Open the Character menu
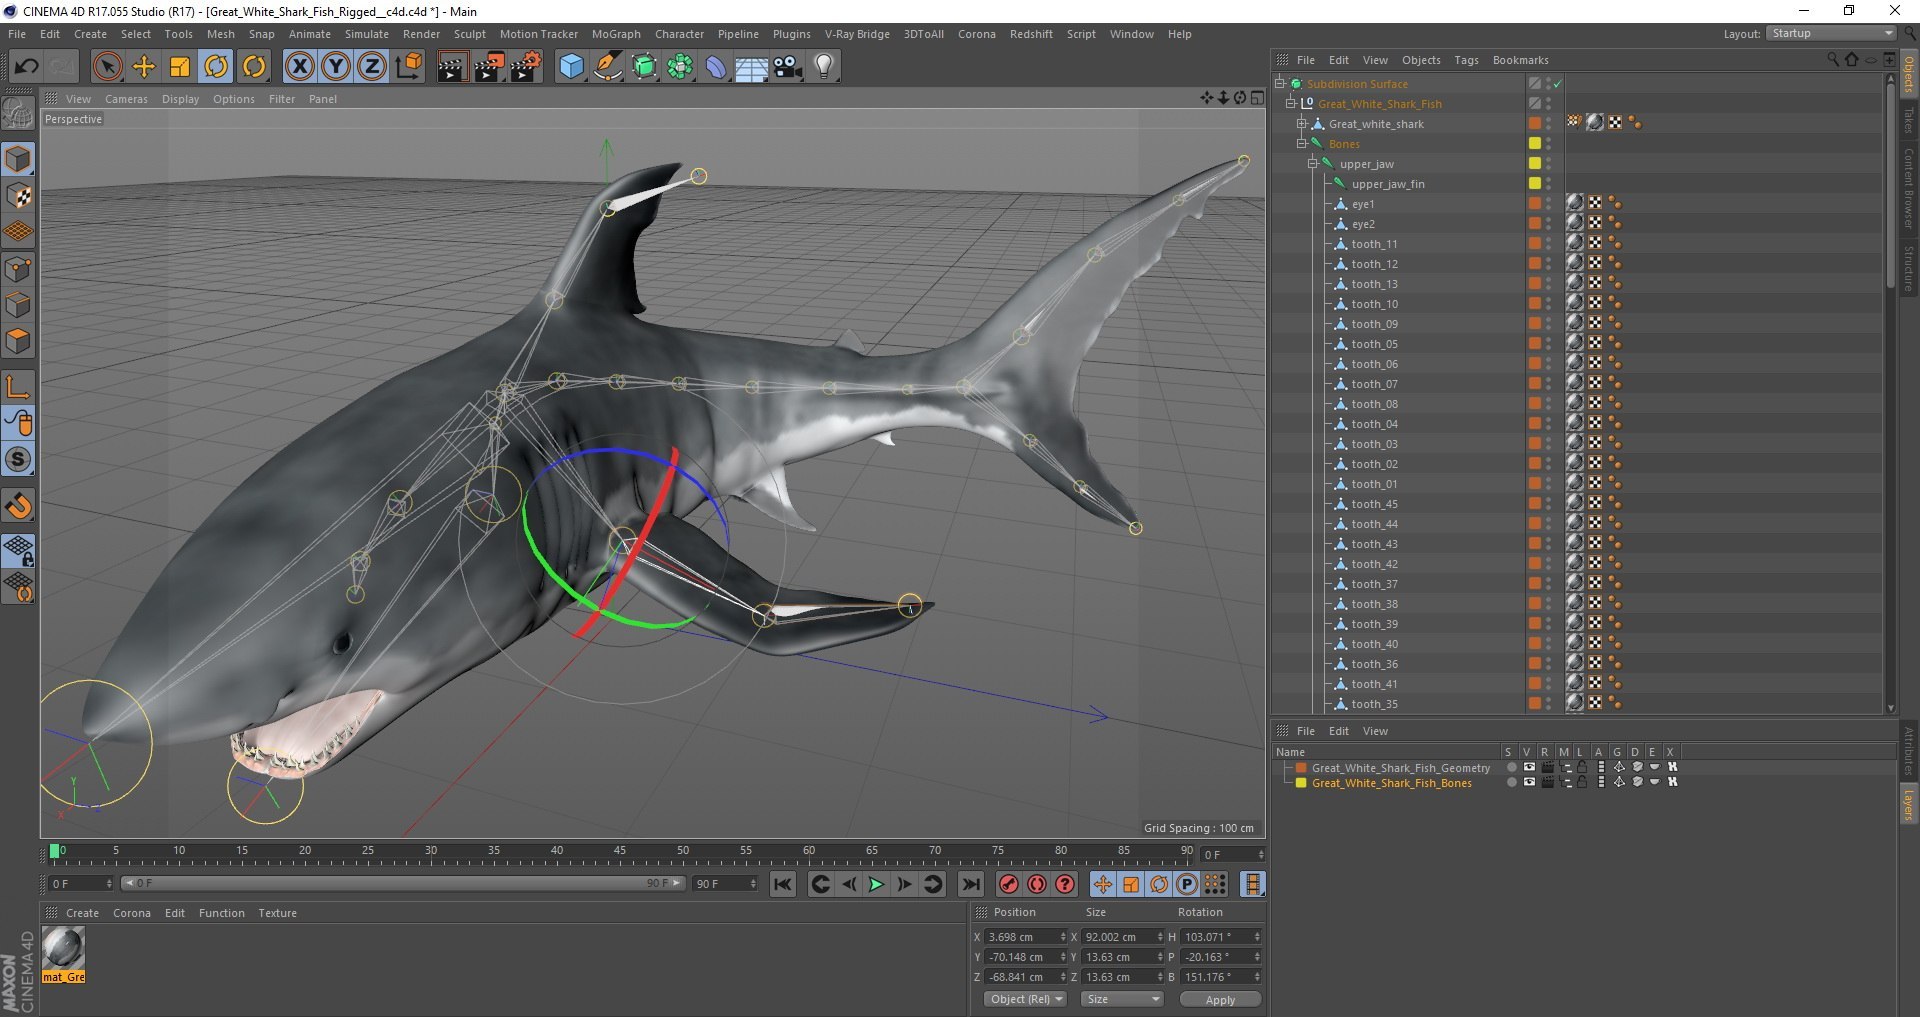The height and width of the screenshot is (1017, 1920). click(x=679, y=34)
